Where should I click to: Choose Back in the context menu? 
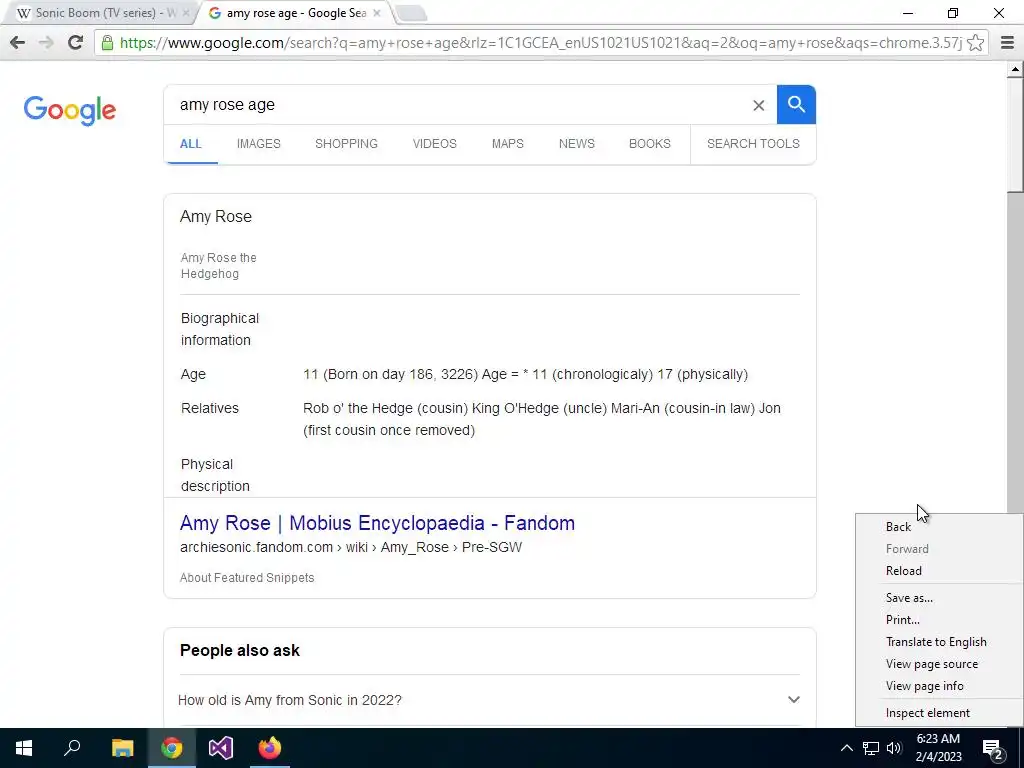pos(898,527)
